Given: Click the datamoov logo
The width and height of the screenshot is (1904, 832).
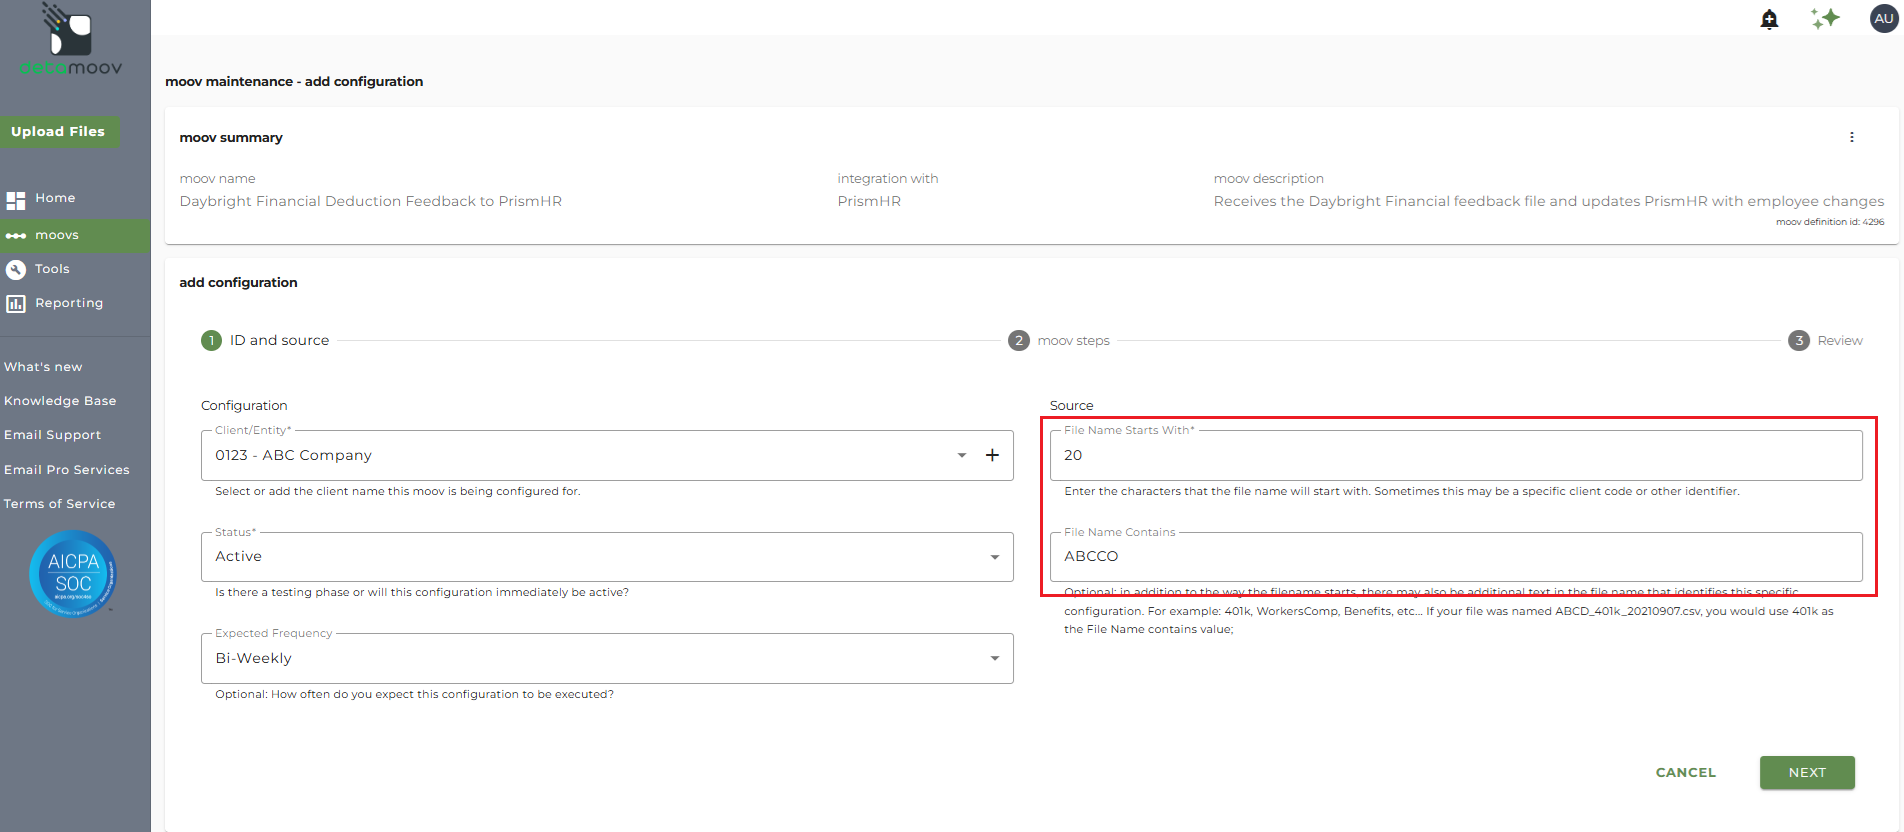Looking at the screenshot, I should tap(70, 41).
